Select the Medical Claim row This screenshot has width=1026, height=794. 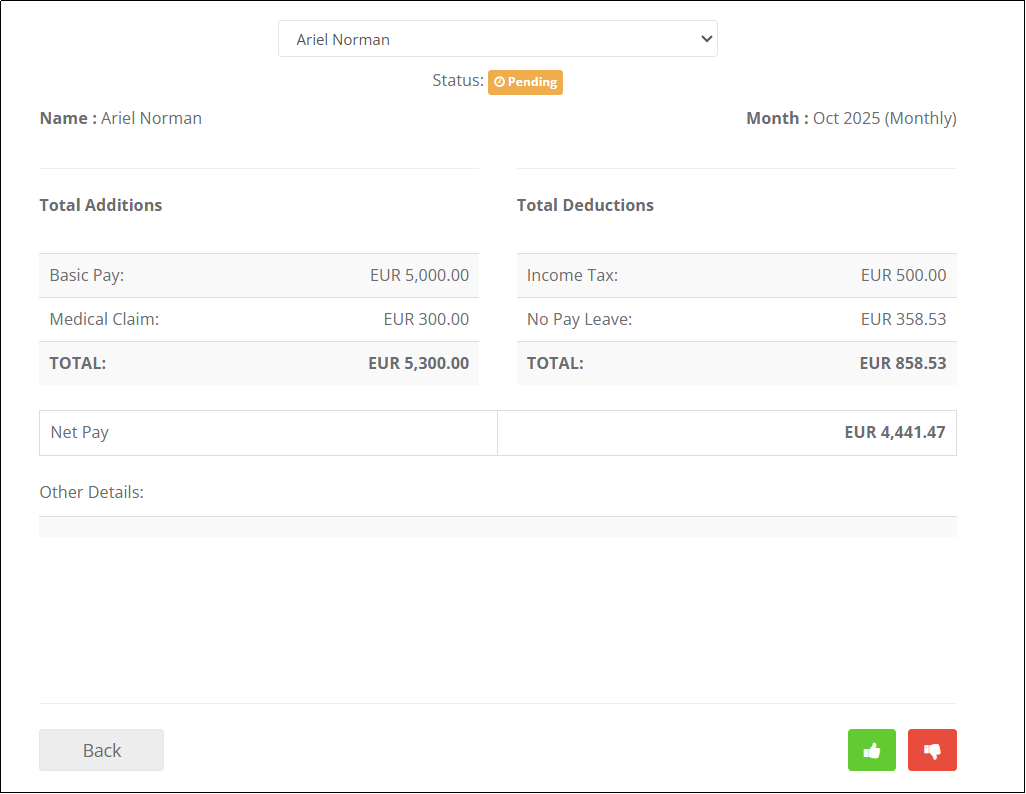pos(259,319)
